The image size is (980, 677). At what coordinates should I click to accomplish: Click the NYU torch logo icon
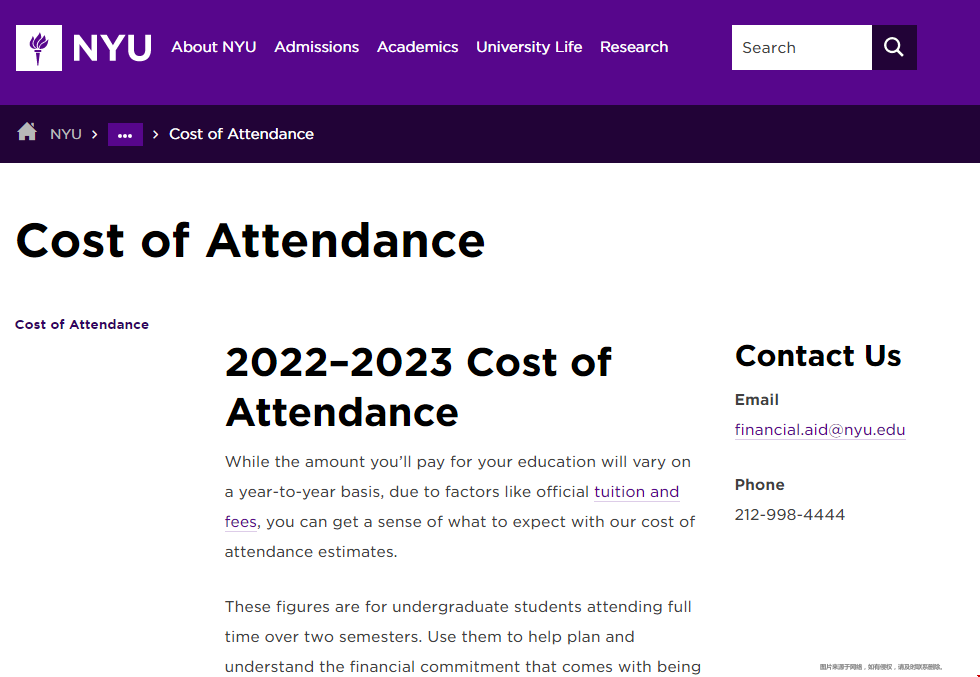[39, 48]
